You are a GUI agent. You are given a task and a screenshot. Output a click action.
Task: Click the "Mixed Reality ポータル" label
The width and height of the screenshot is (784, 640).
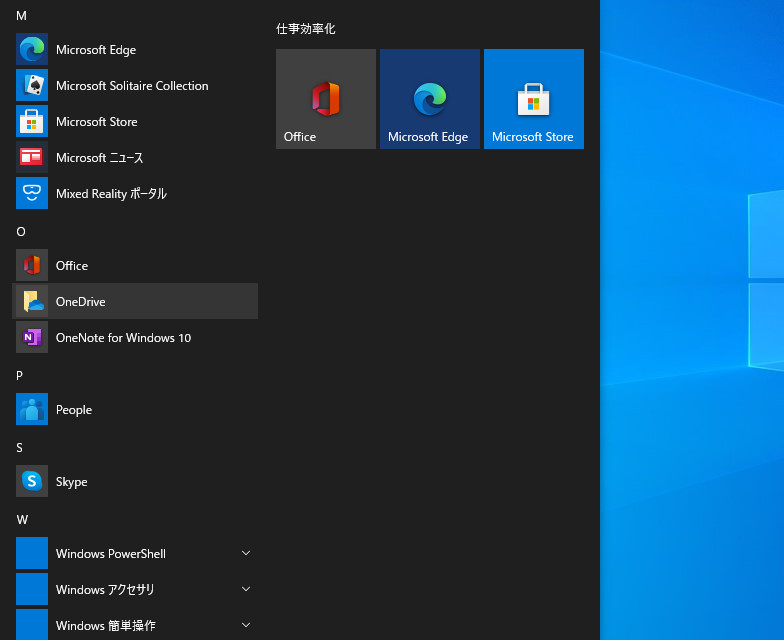click(112, 194)
